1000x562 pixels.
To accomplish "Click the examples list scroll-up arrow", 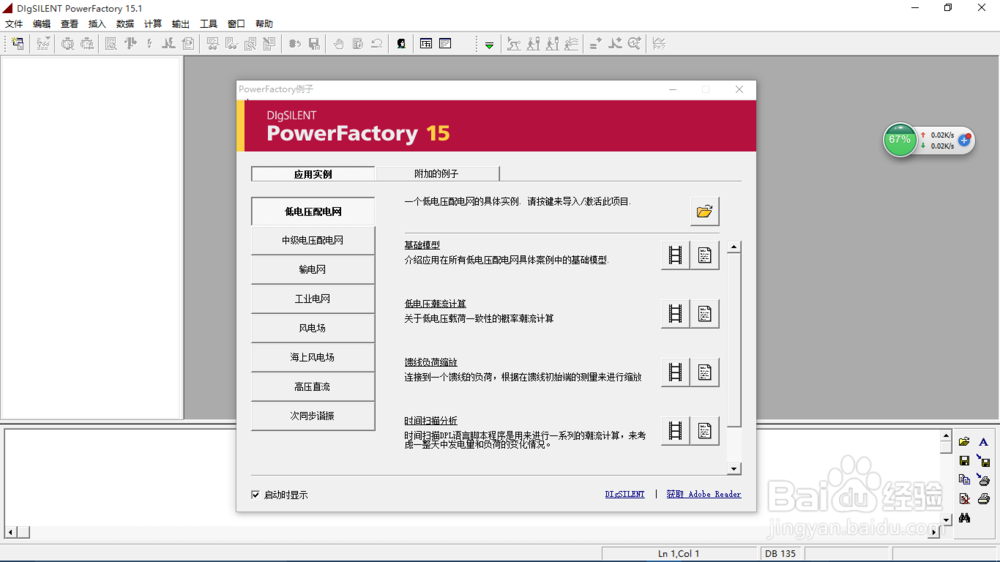I will pos(734,248).
